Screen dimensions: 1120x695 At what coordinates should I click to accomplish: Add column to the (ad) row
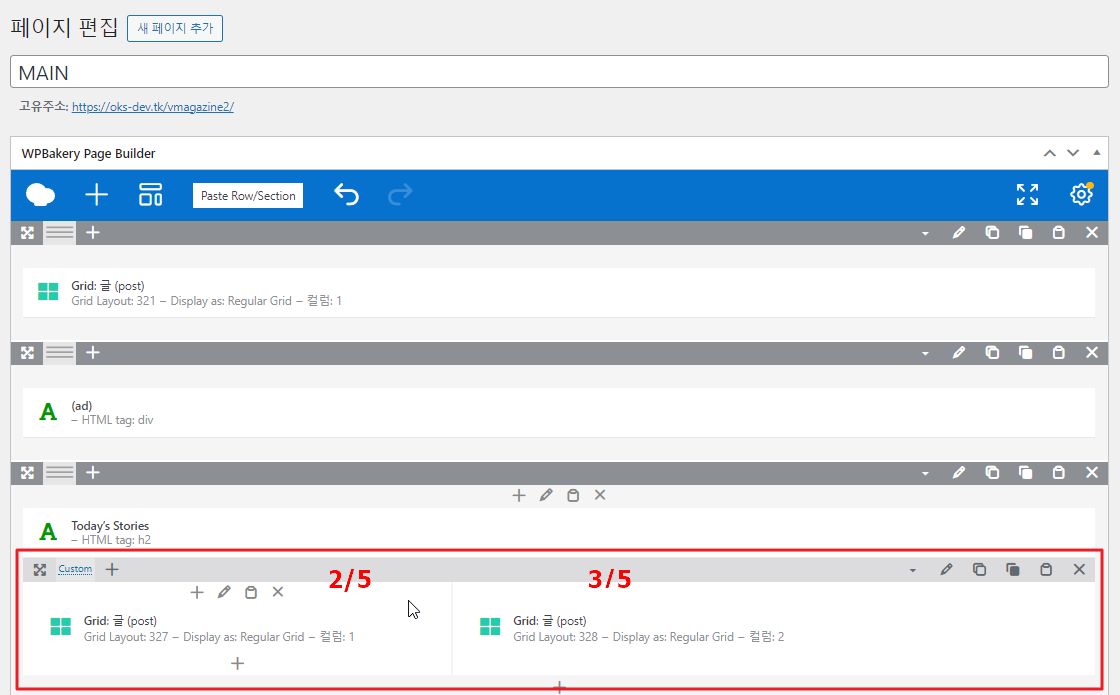click(93, 353)
